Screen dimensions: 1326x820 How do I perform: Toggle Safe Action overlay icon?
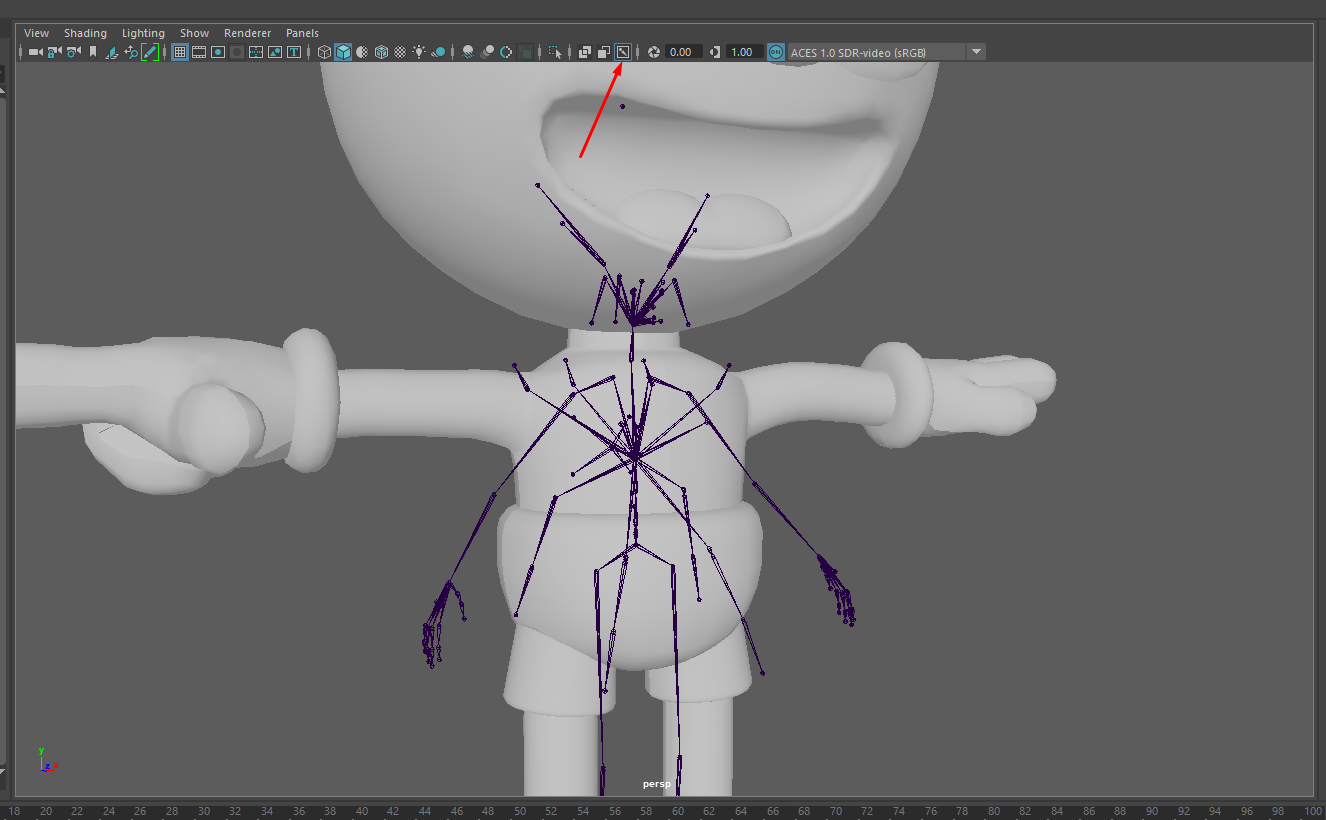pos(275,52)
